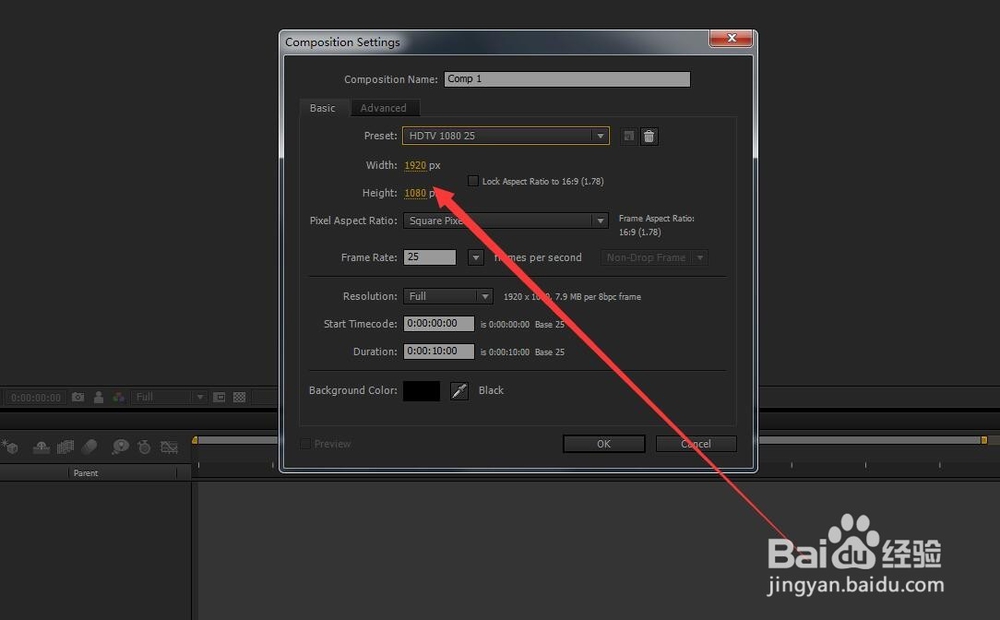This screenshot has height=620, width=1000.
Task: Toggle Lock Aspect Ratio to 16:9 checkbox
Action: [473, 181]
